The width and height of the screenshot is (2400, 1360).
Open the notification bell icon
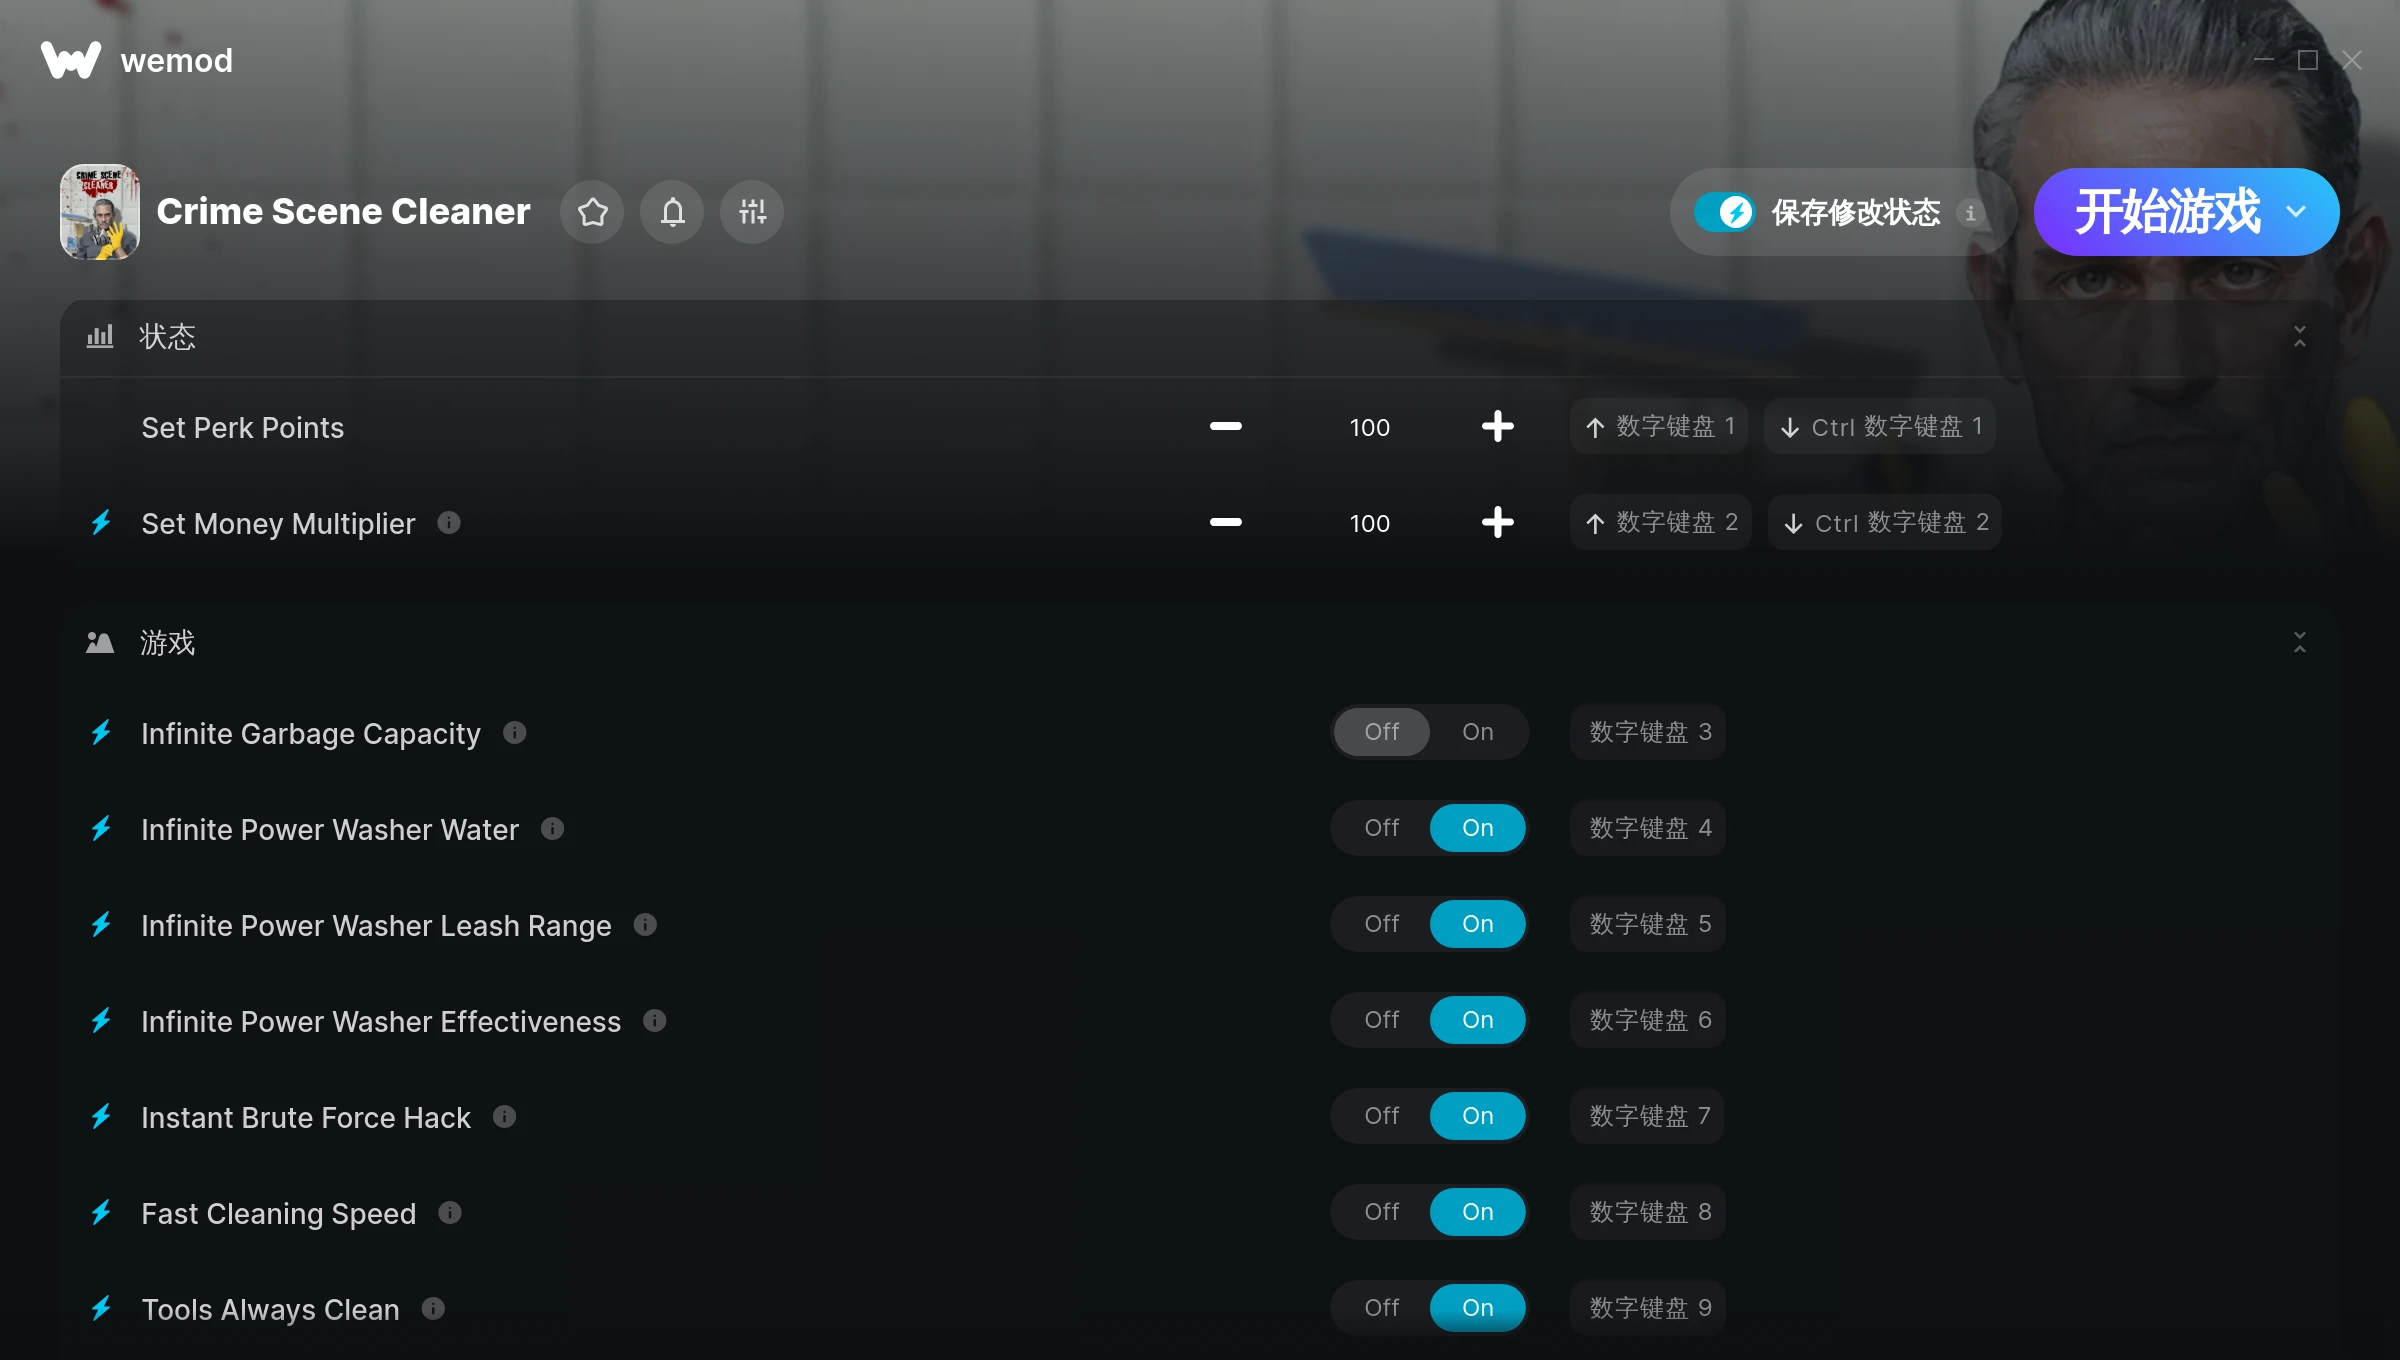pos(672,212)
